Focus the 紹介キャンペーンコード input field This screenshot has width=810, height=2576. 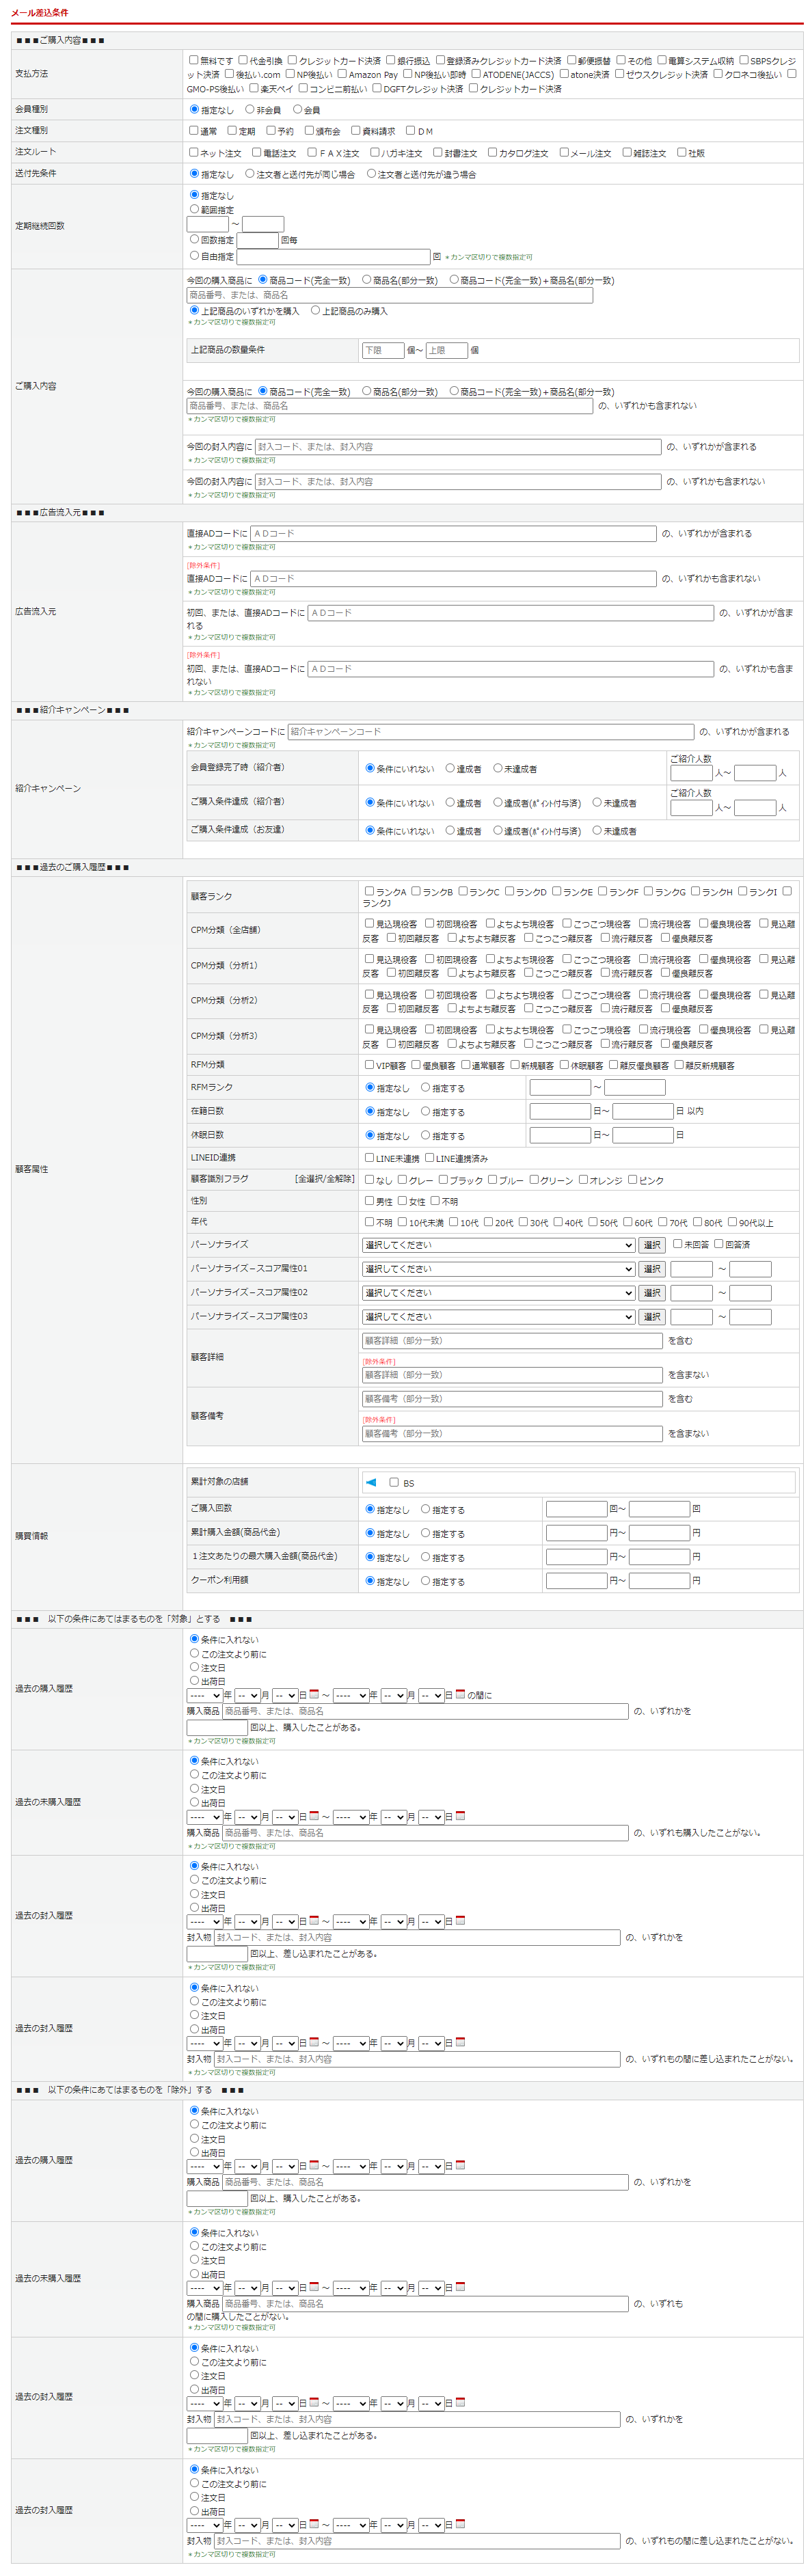(490, 732)
